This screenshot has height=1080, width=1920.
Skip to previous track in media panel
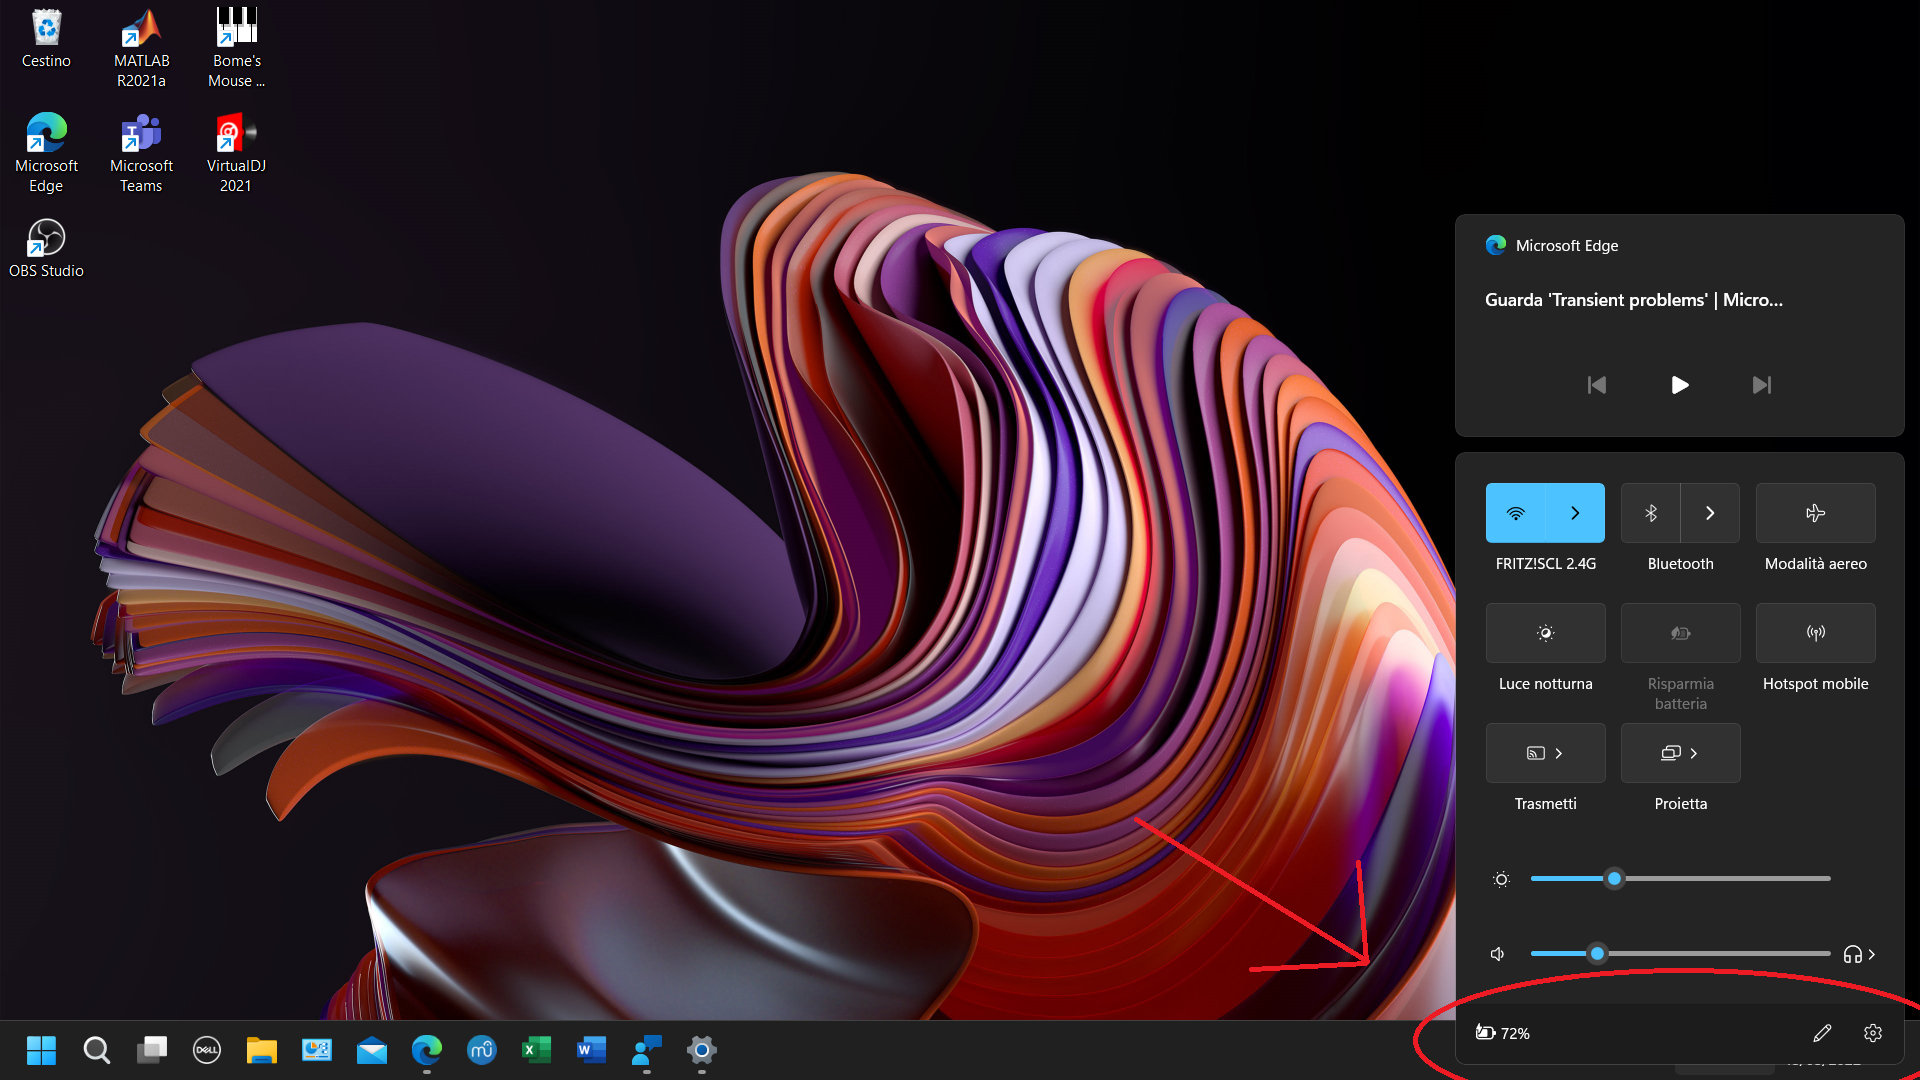pos(1597,385)
